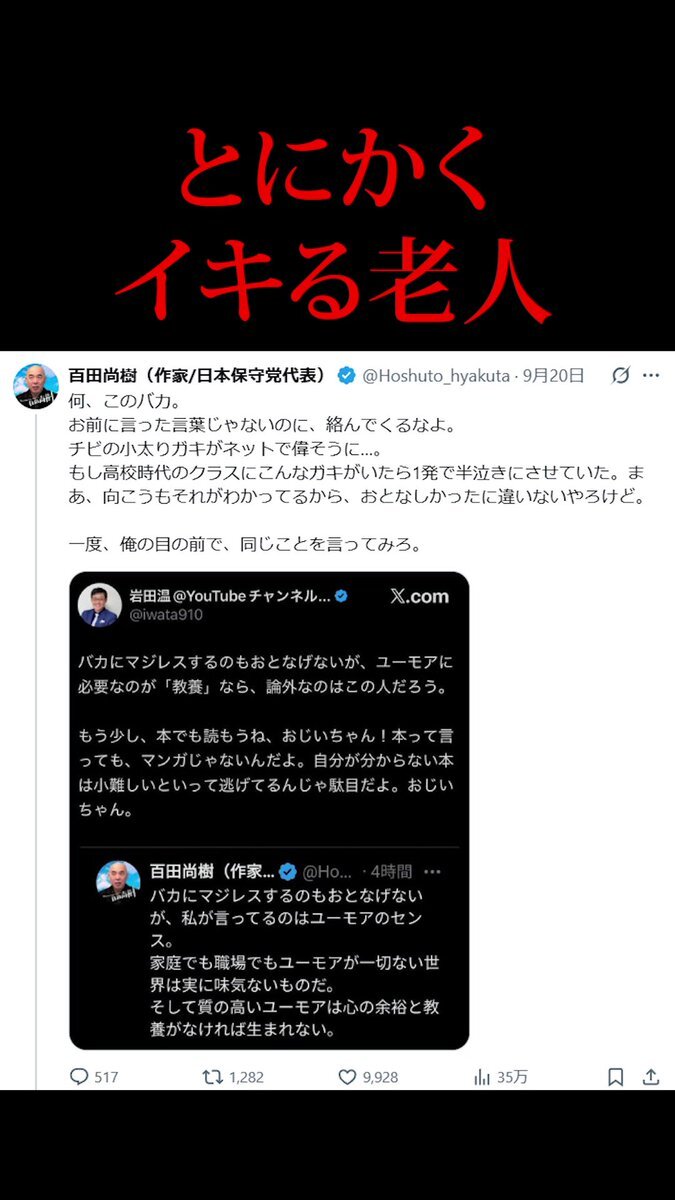Click the 1,282 repost count
Image resolution: width=675 pixels, height=1200 pixels.
click(x=246, y=1077)
